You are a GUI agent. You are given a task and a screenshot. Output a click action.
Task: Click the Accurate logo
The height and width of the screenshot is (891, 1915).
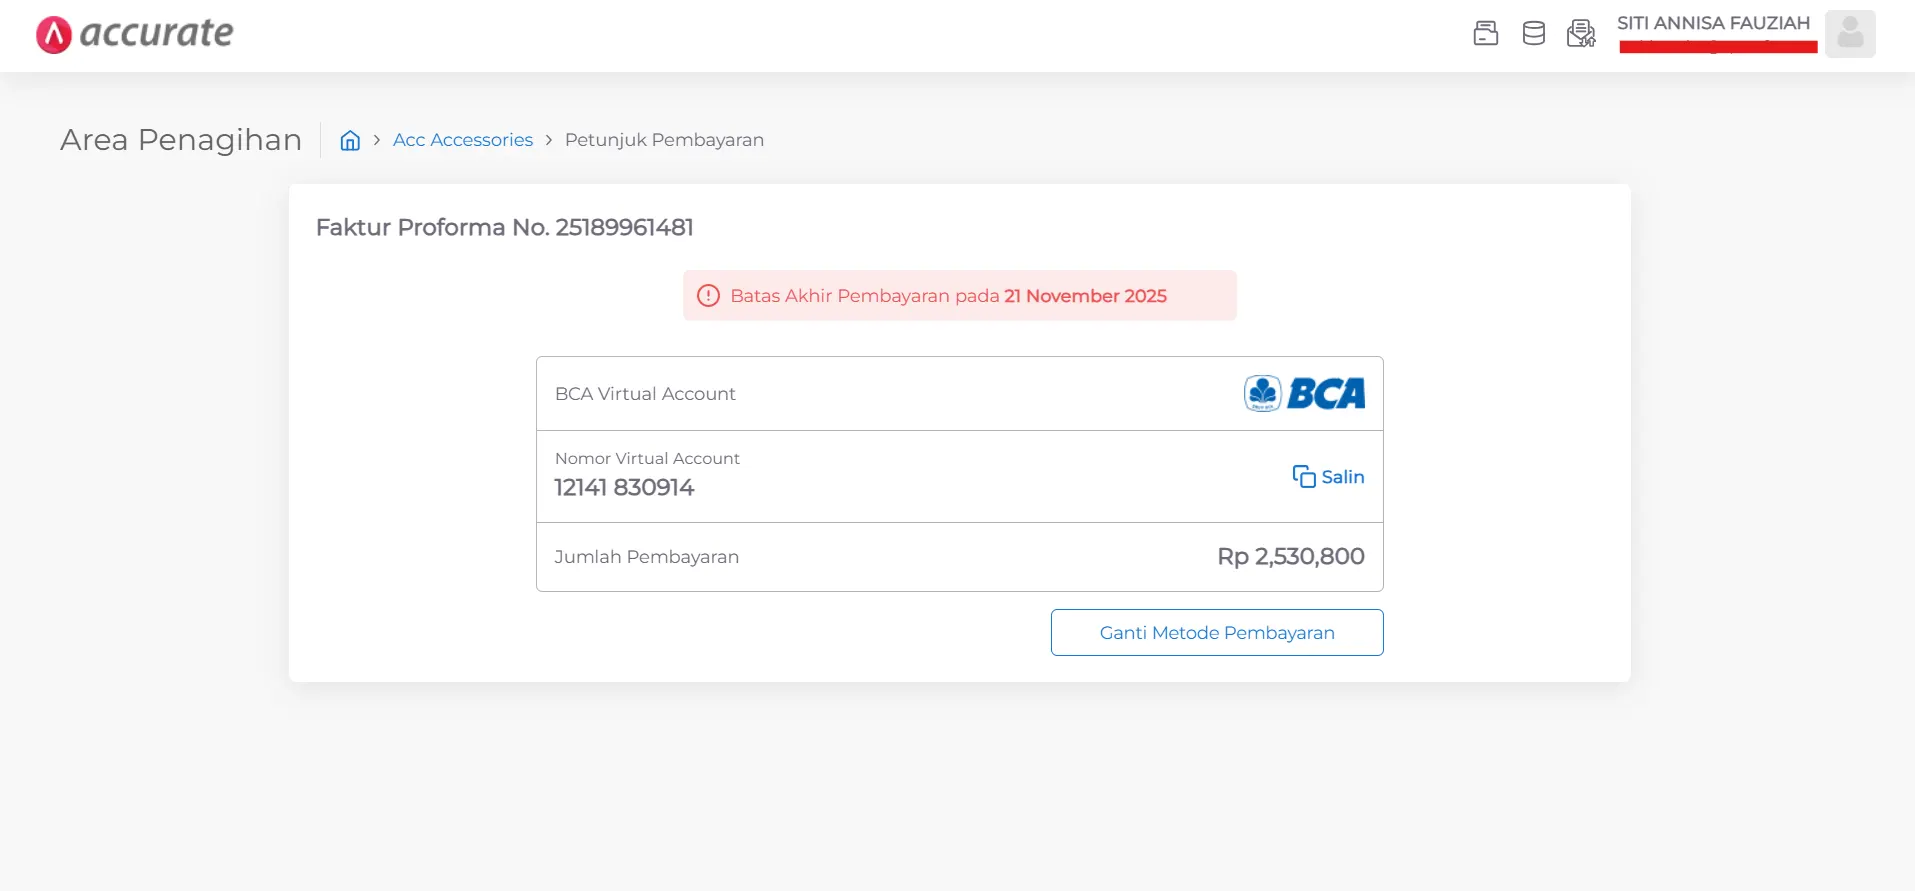[134, 34]
